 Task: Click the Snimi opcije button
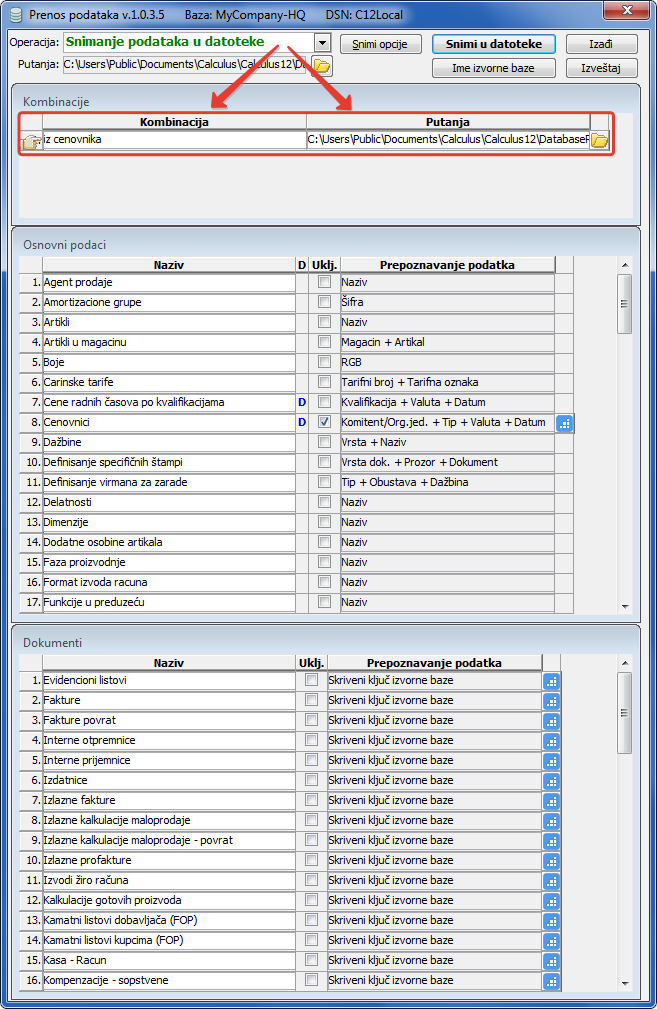pos(380,45)
